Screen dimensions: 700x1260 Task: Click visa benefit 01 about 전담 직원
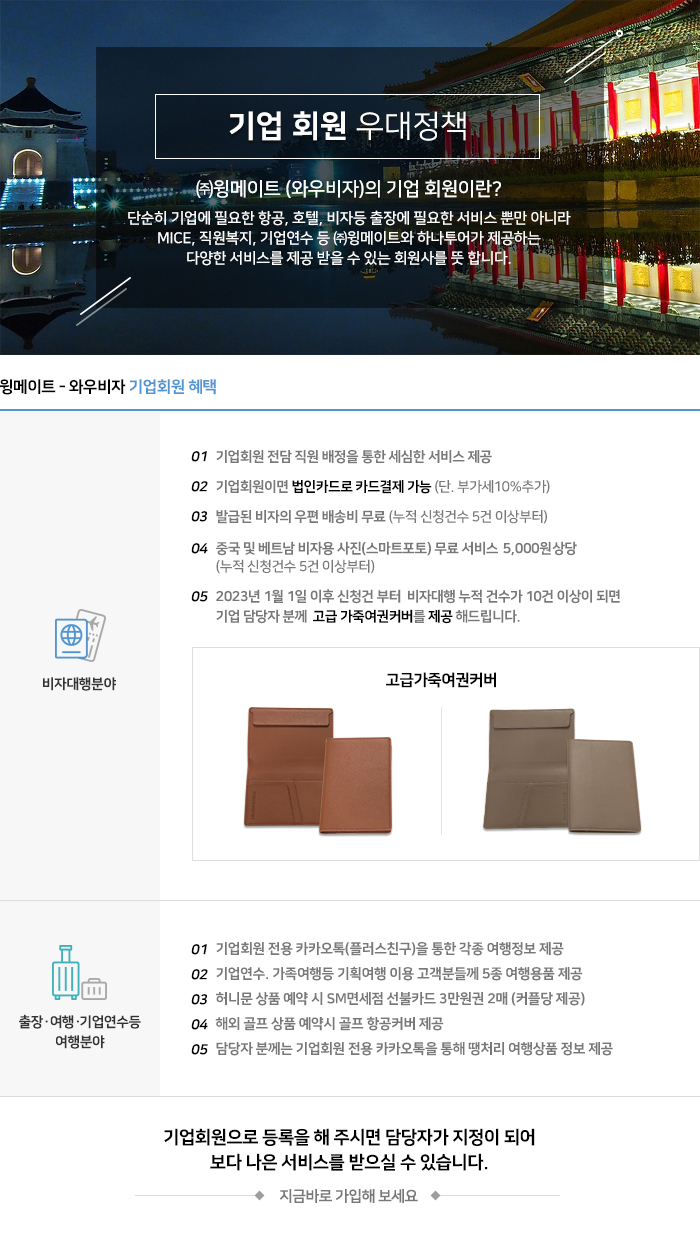(x=341, y=457)
